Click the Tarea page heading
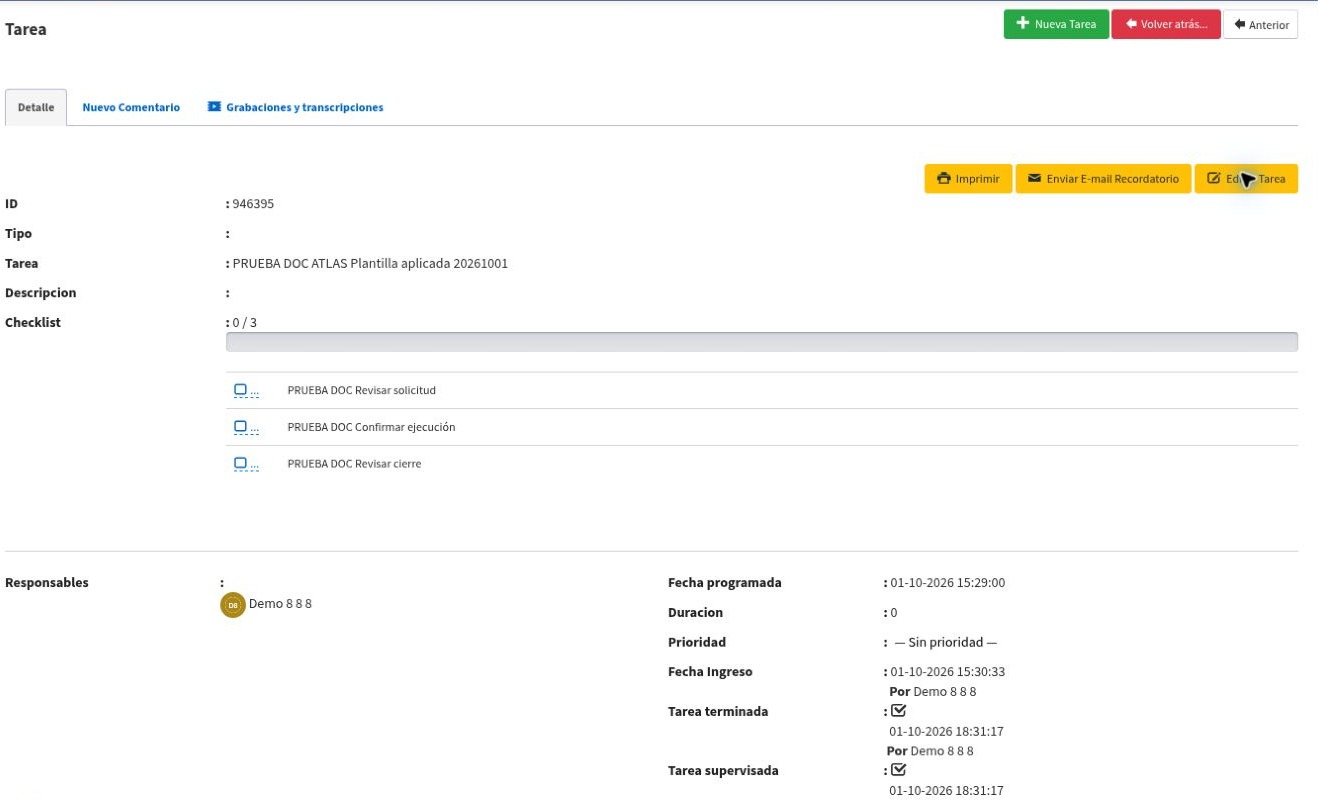This screenshot has width=1318, height=801. tap(26, 29)
